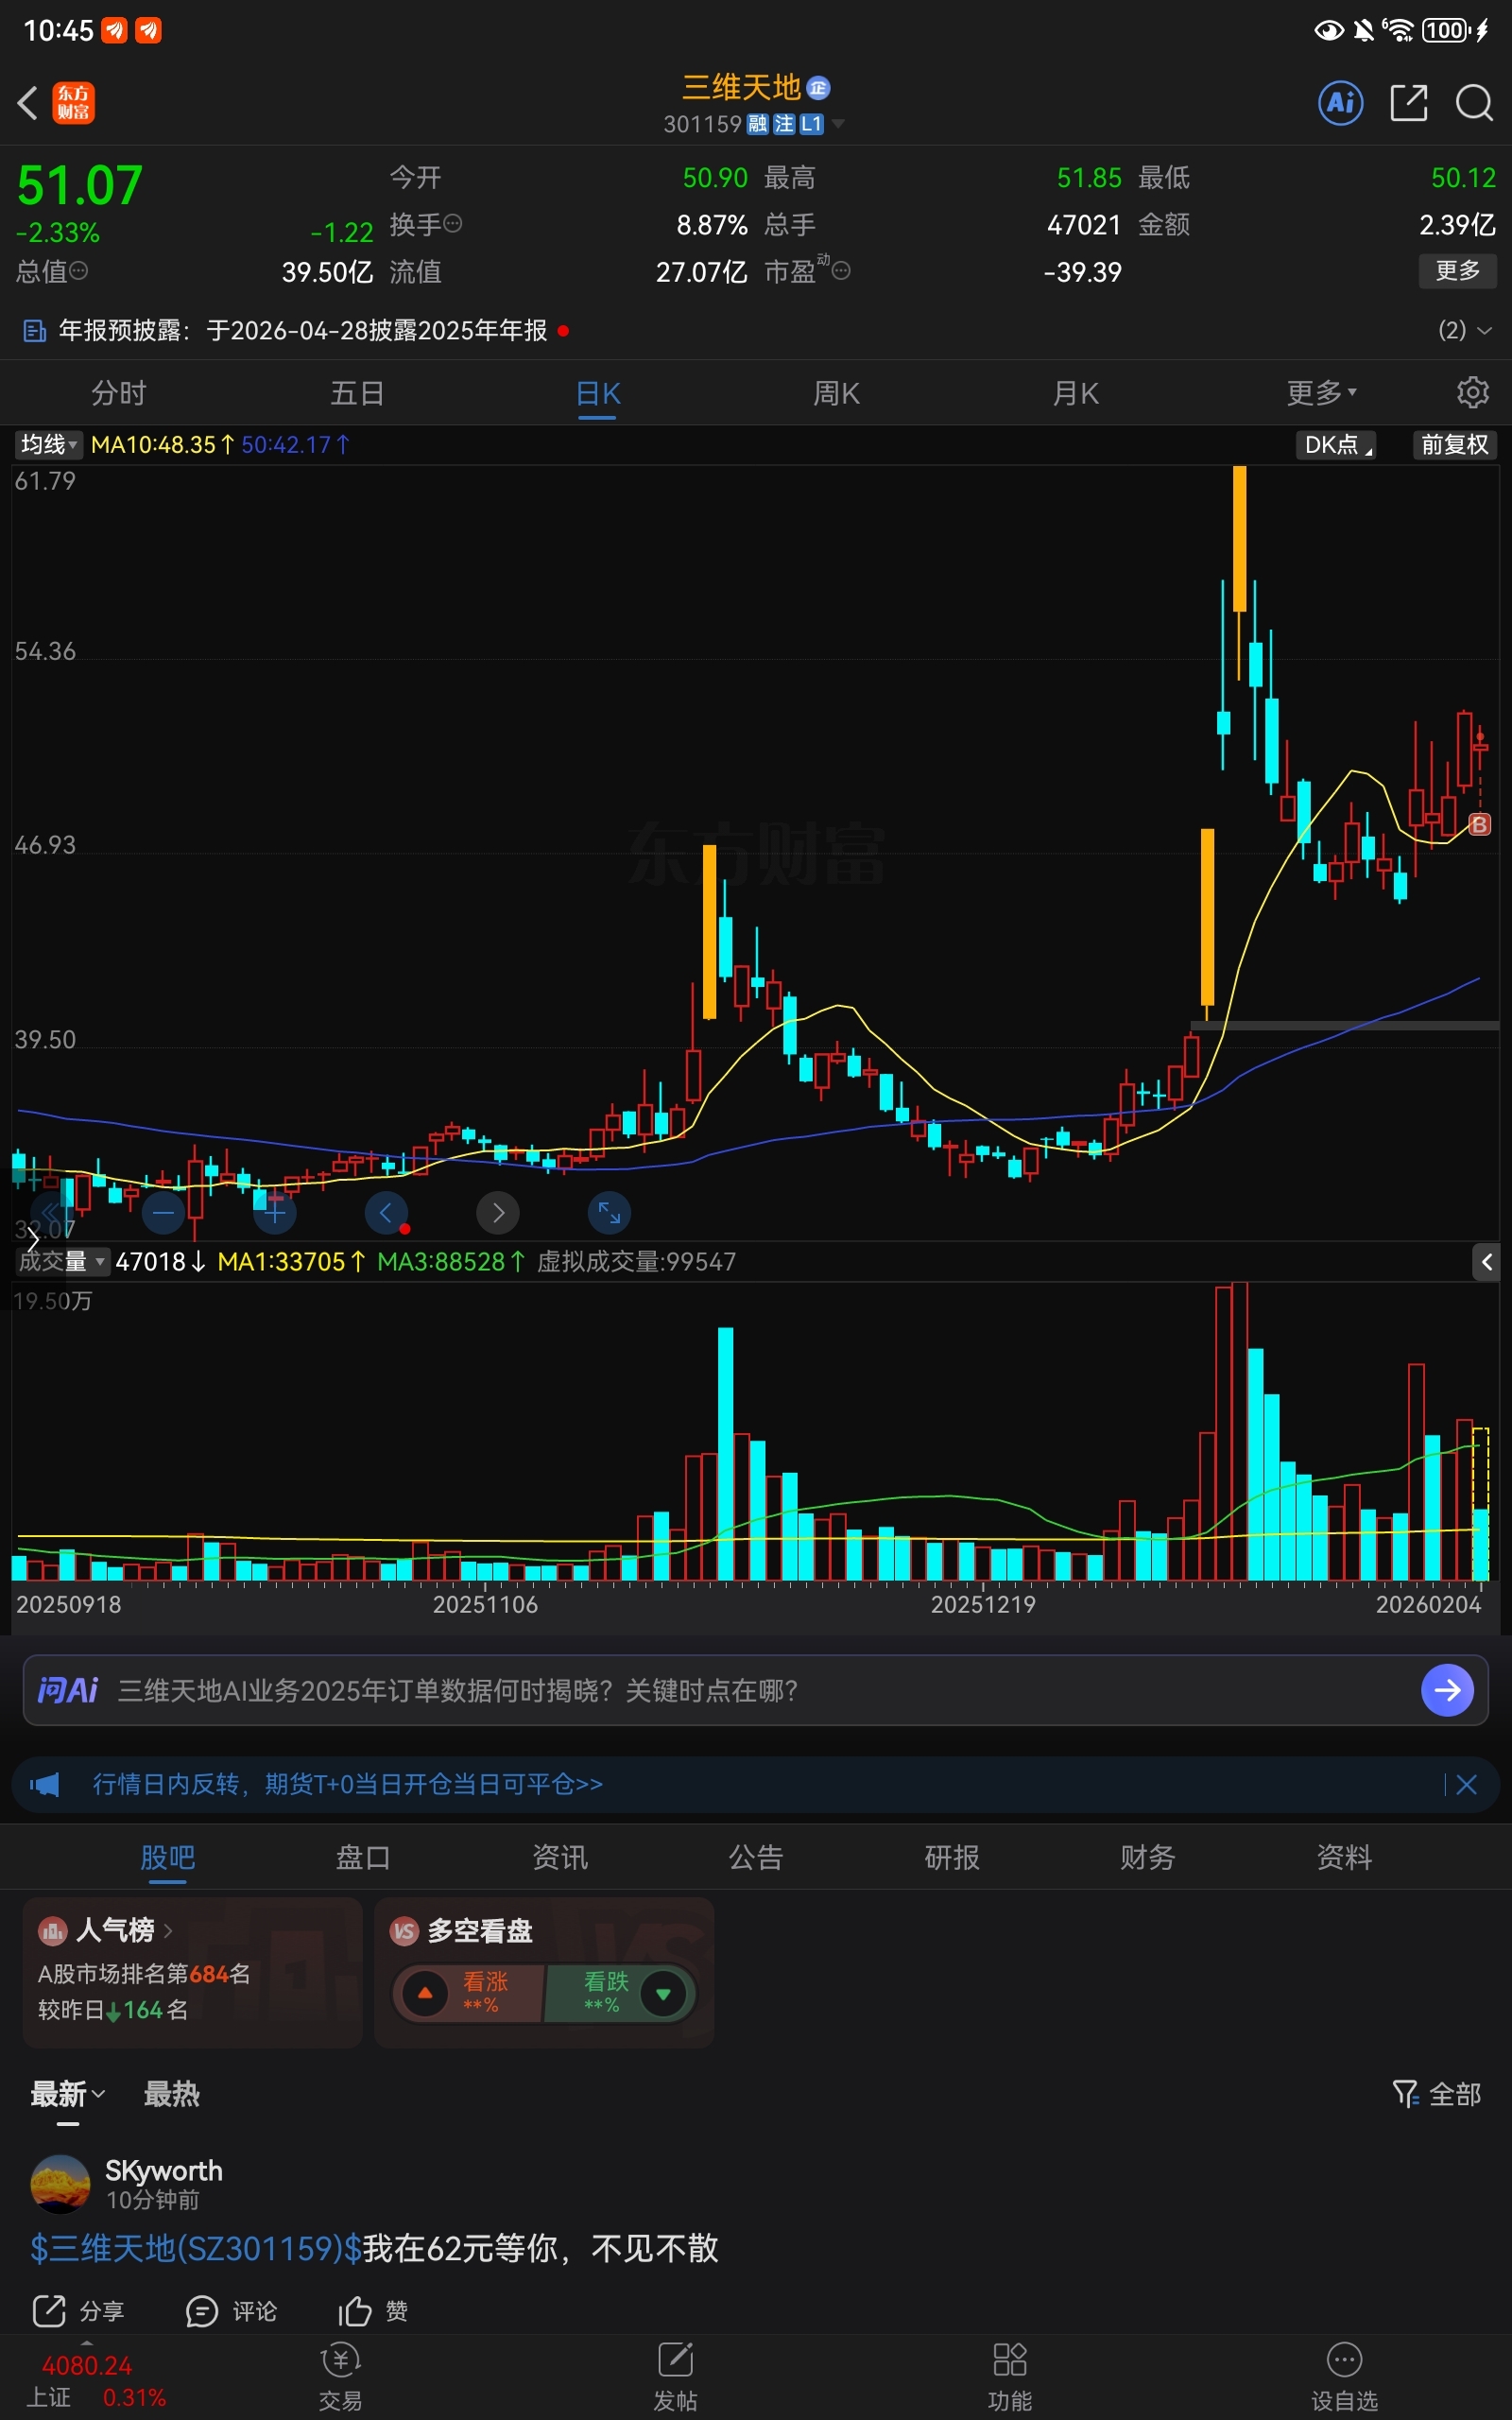Tap the megaphone icon on futures banner
The height and width of the screenshot is (2420, 1512).
click(45, 1784)
